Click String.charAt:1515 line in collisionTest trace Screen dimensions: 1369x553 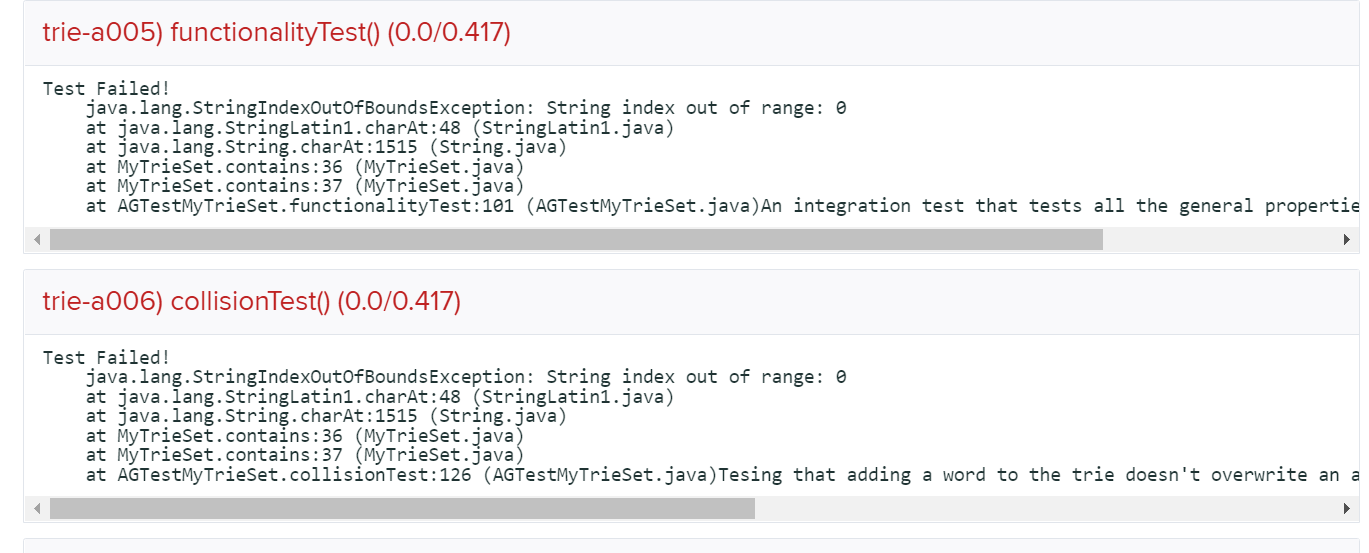[326, 416]
